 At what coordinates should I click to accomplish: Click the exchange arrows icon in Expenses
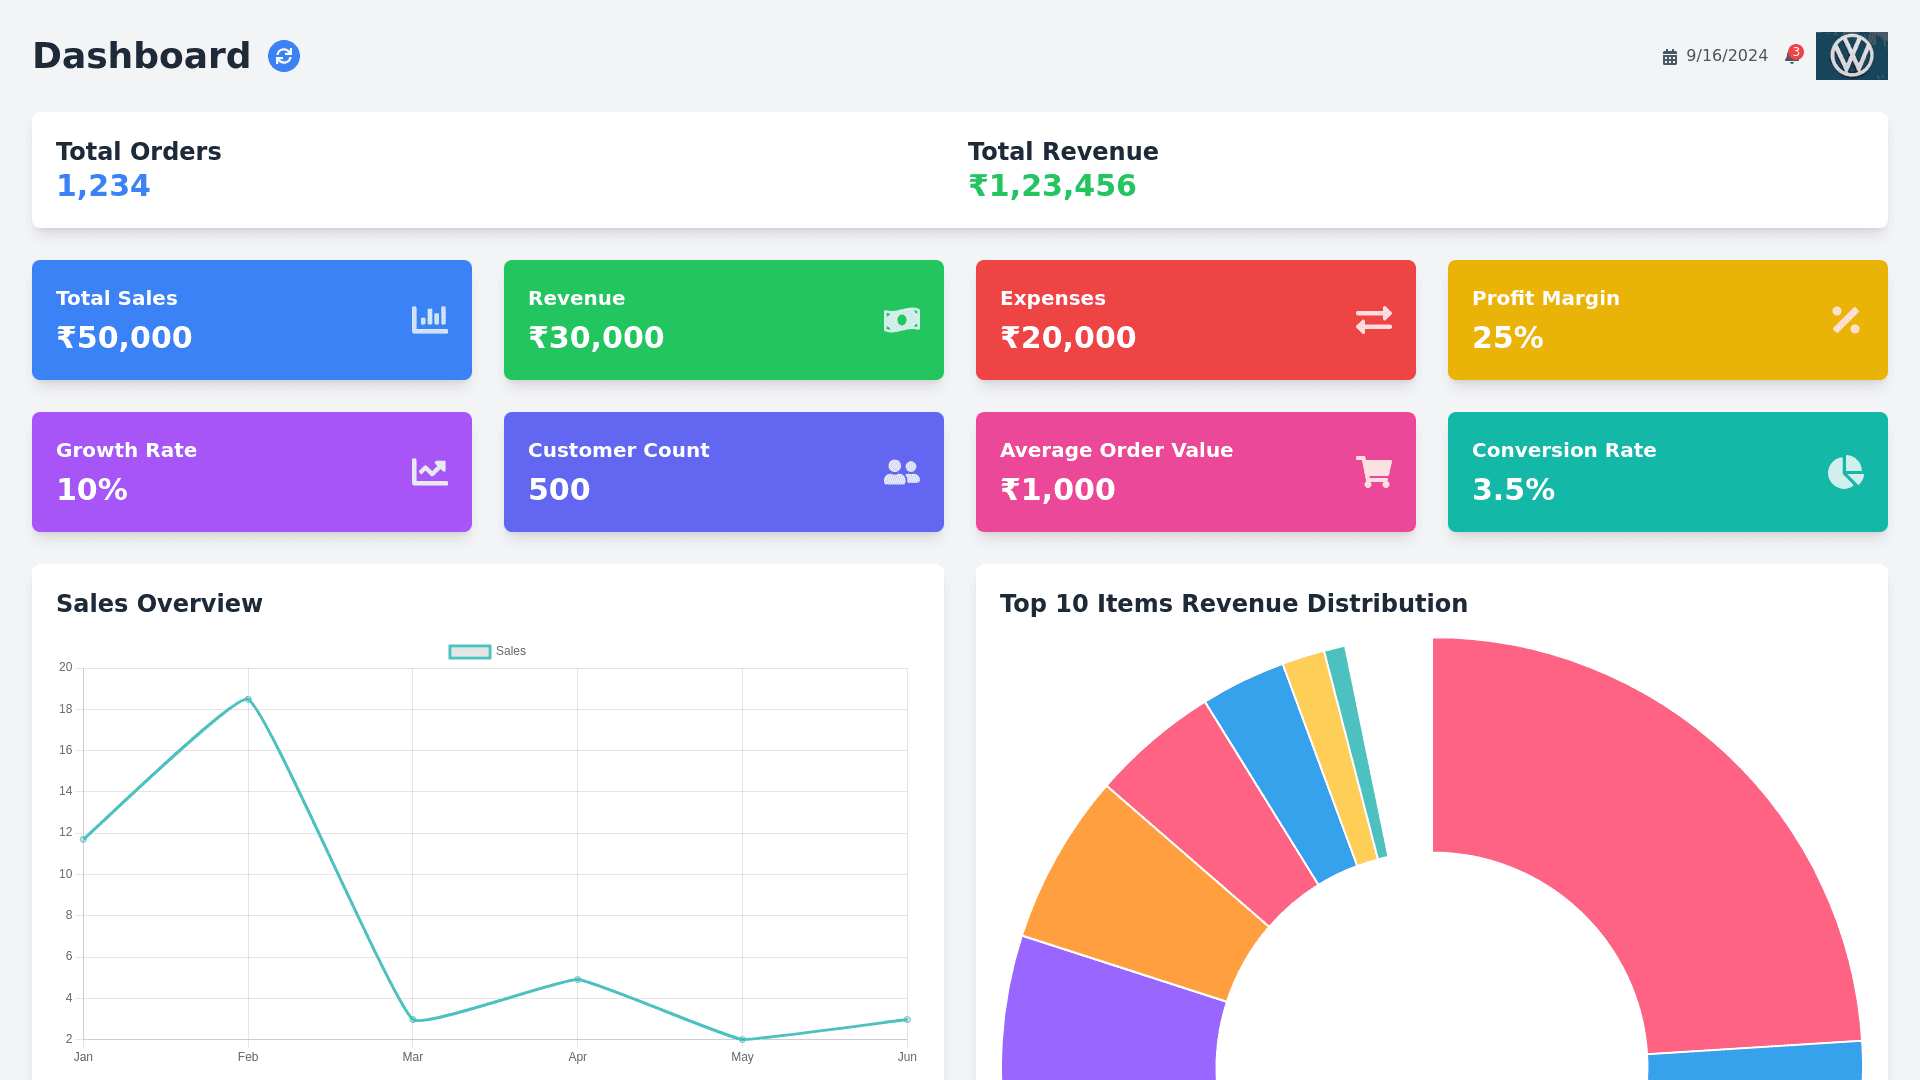point(1373,320)
